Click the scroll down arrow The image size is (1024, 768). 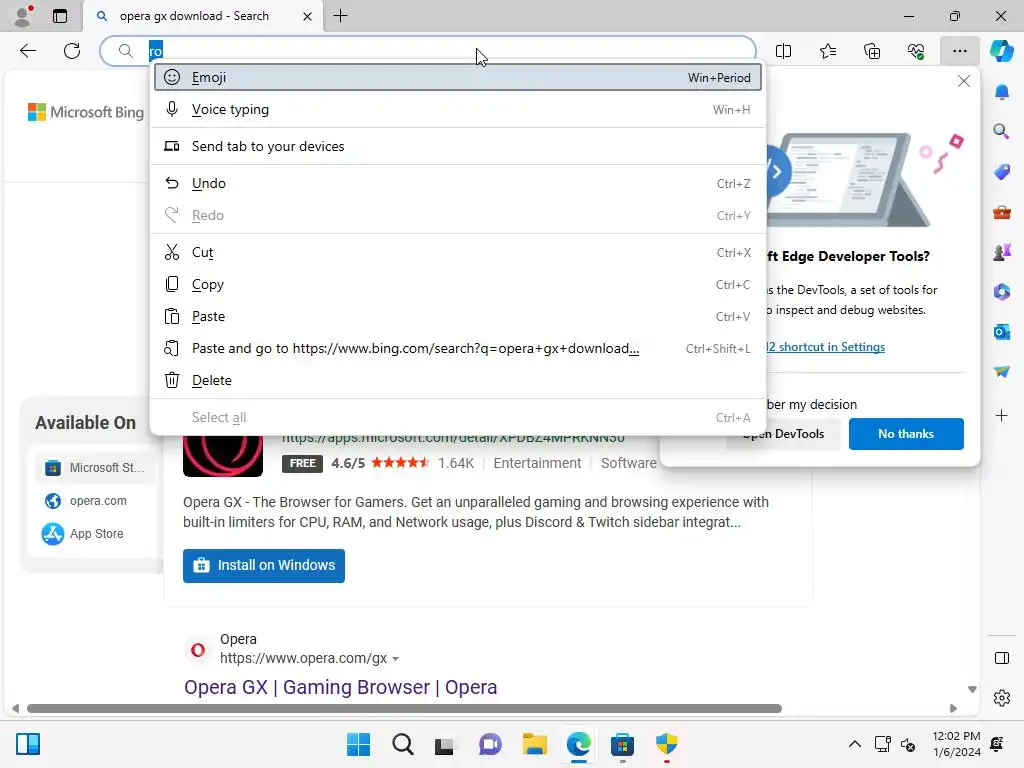click(x=972, y=690)
